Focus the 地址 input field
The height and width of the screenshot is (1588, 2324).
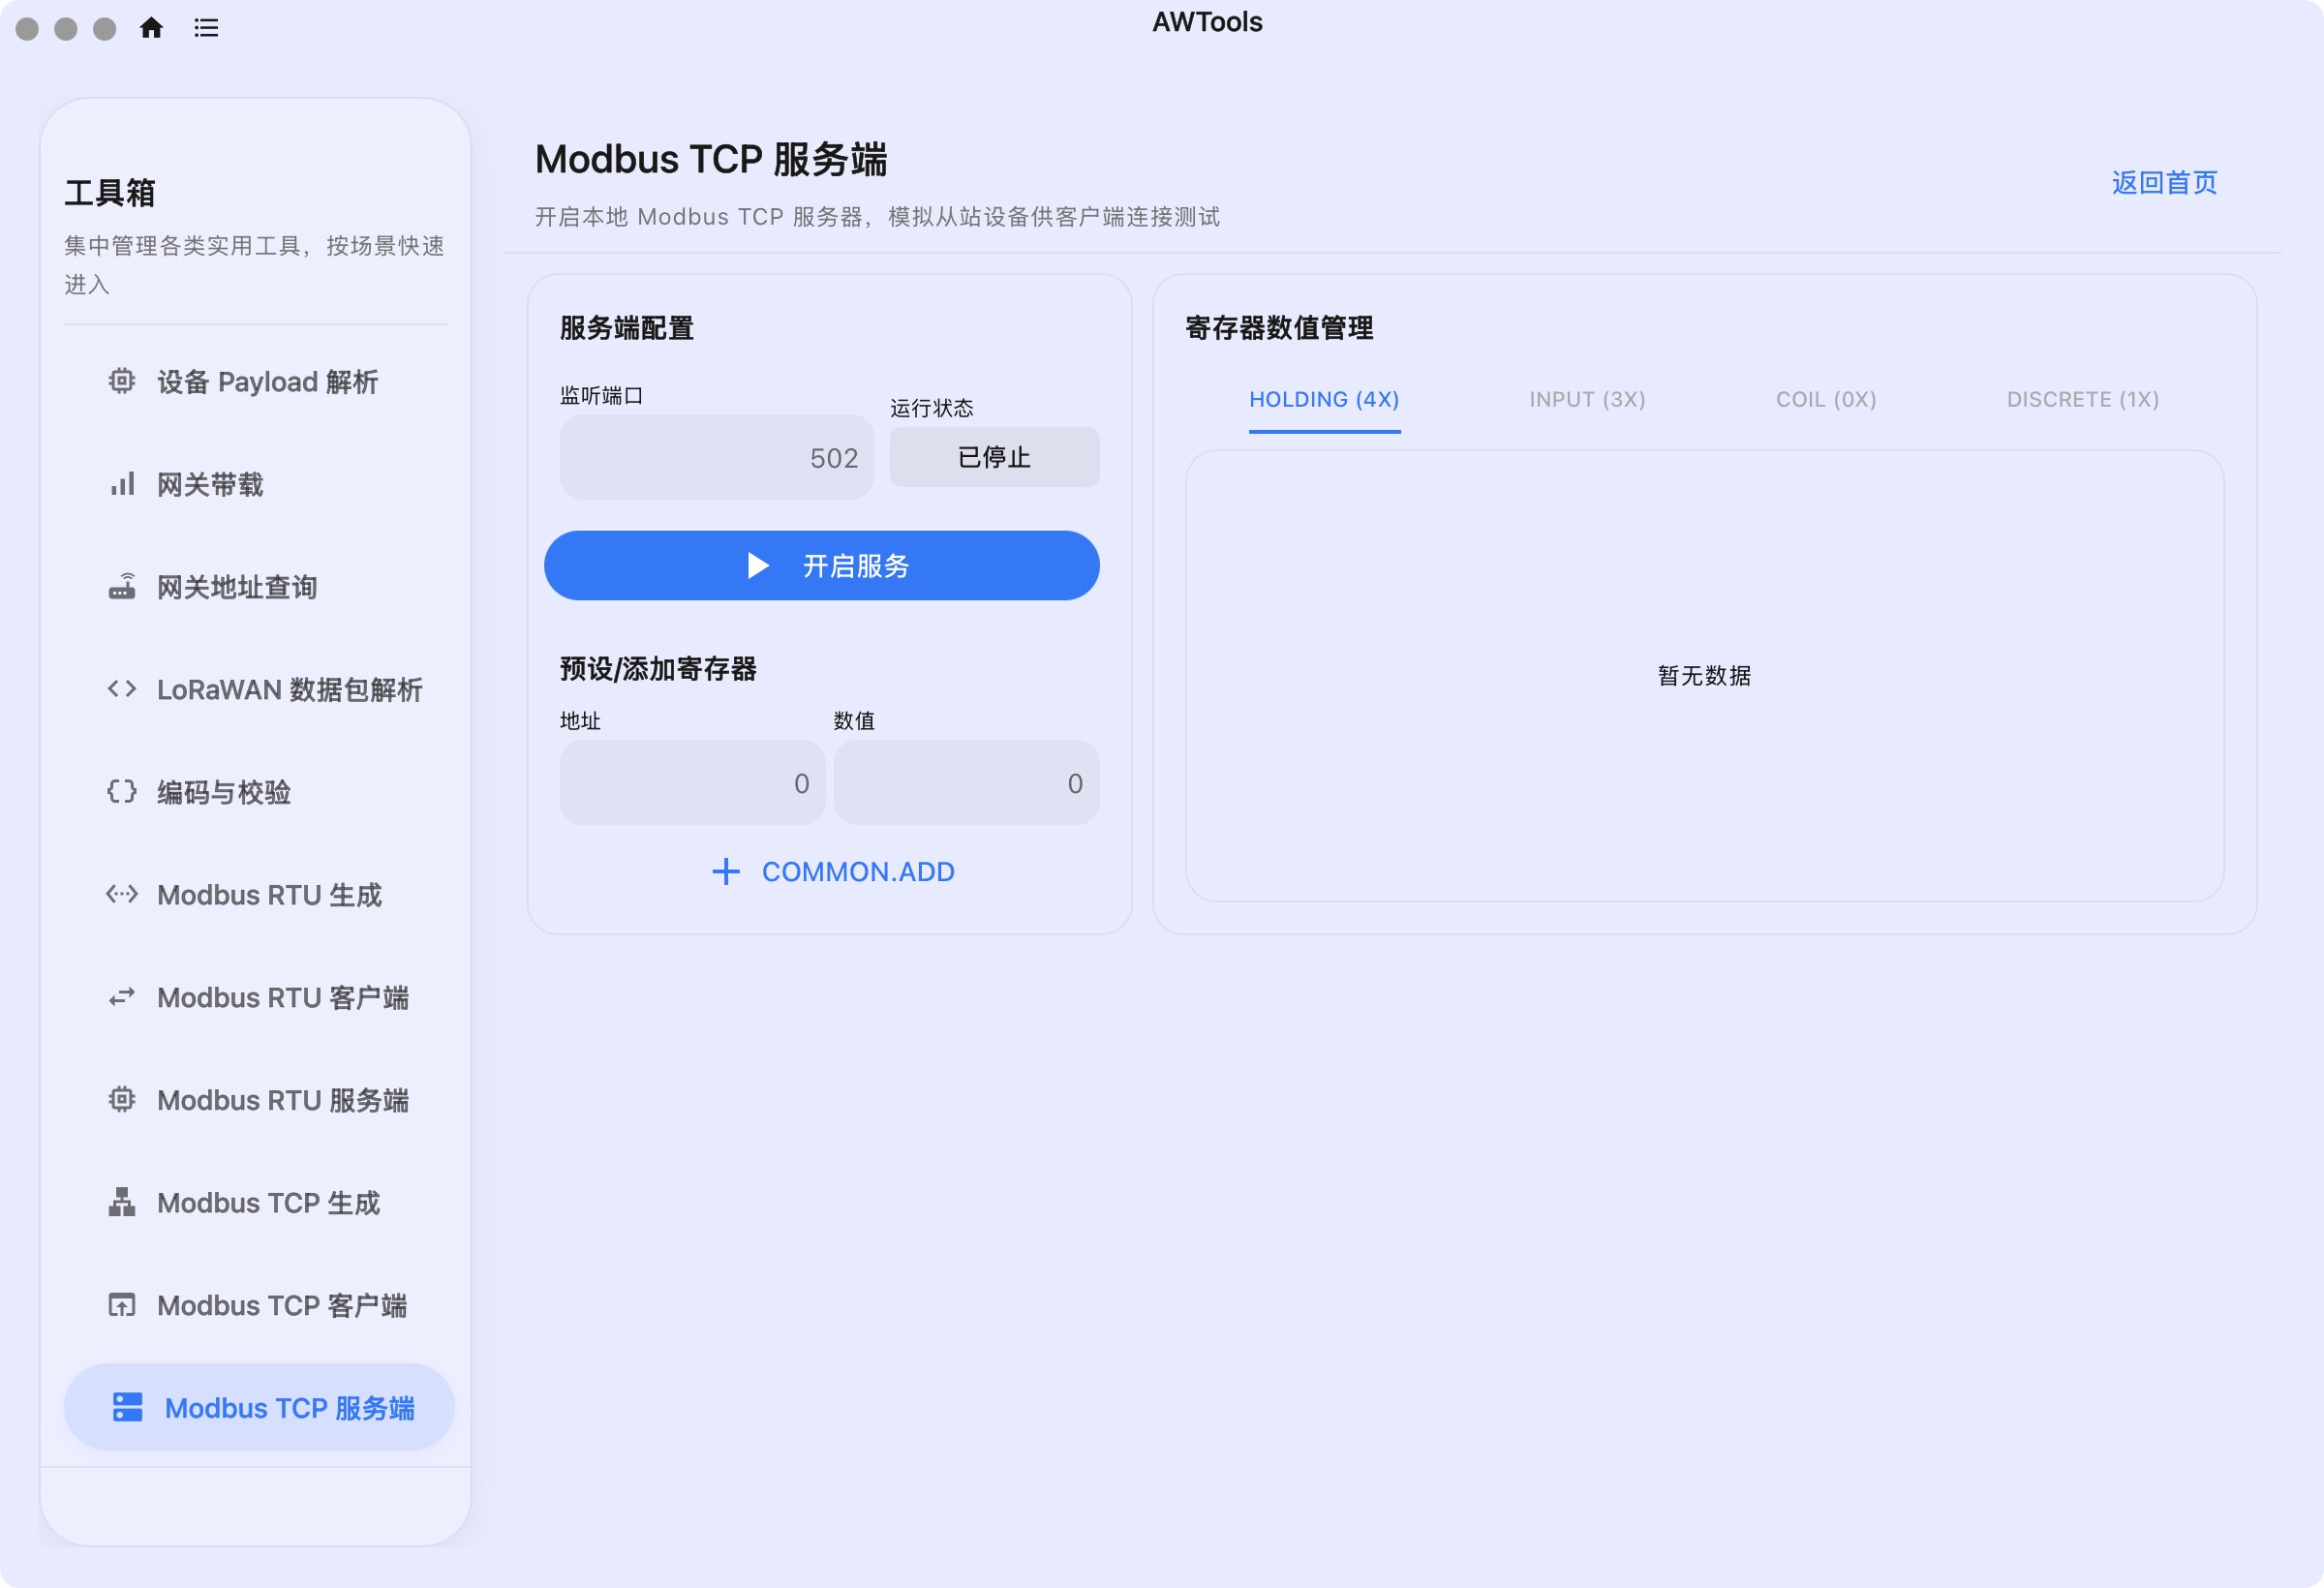[693, 783]
